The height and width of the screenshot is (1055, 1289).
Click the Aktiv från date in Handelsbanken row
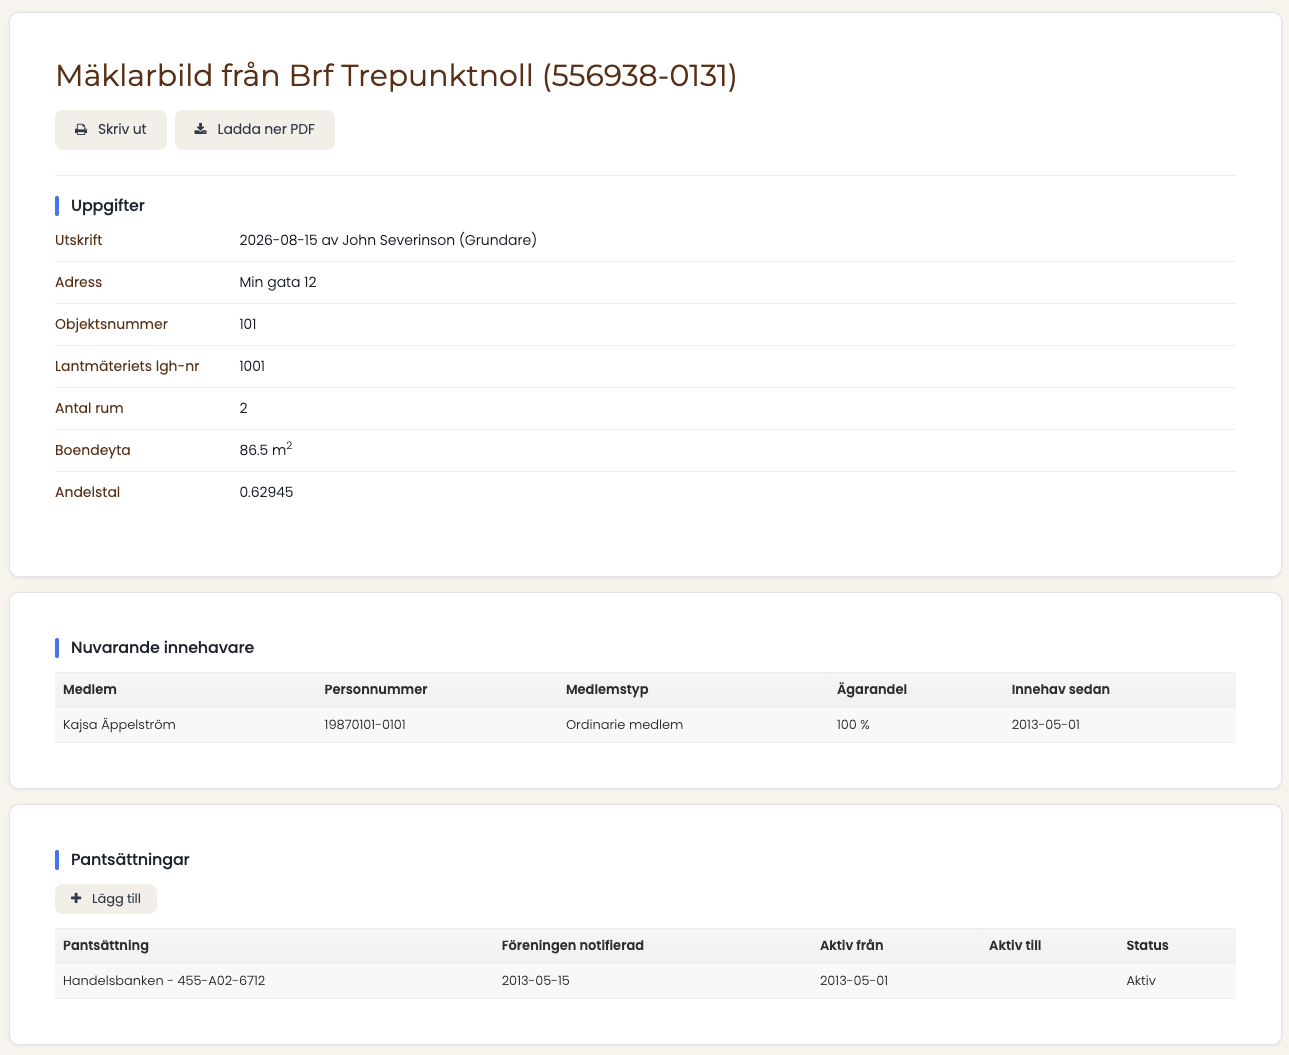coord(854,981)
